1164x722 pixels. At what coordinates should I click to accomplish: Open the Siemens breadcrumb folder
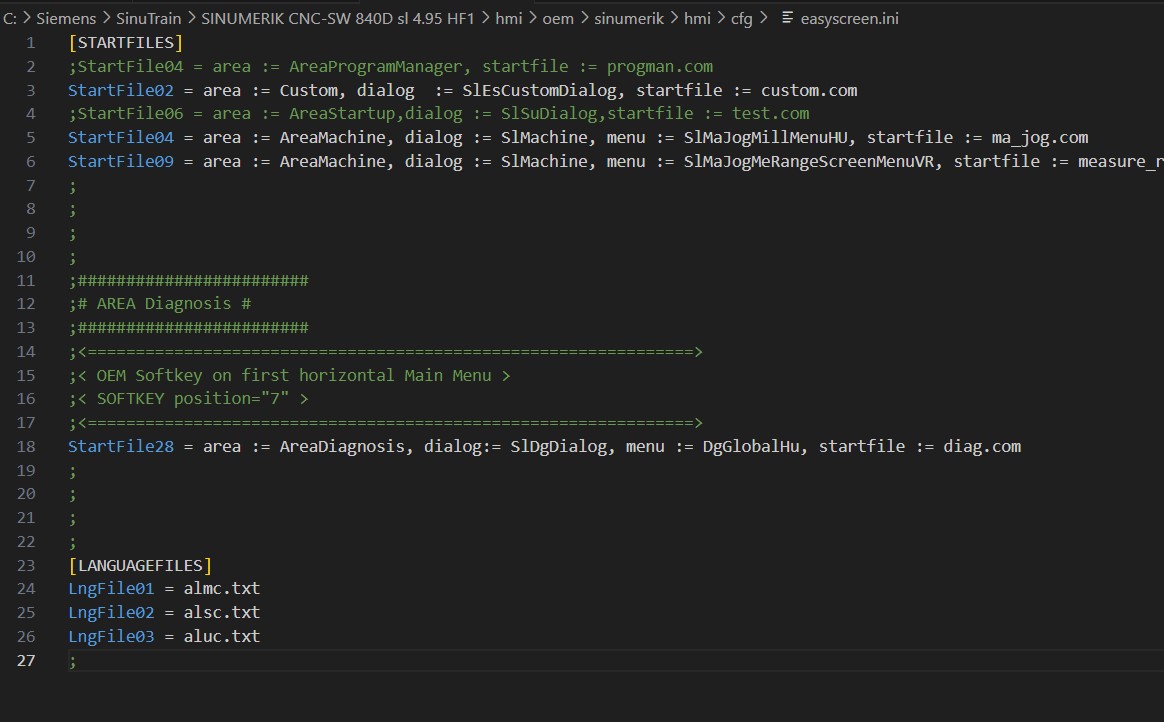click(x=66, y=19)
